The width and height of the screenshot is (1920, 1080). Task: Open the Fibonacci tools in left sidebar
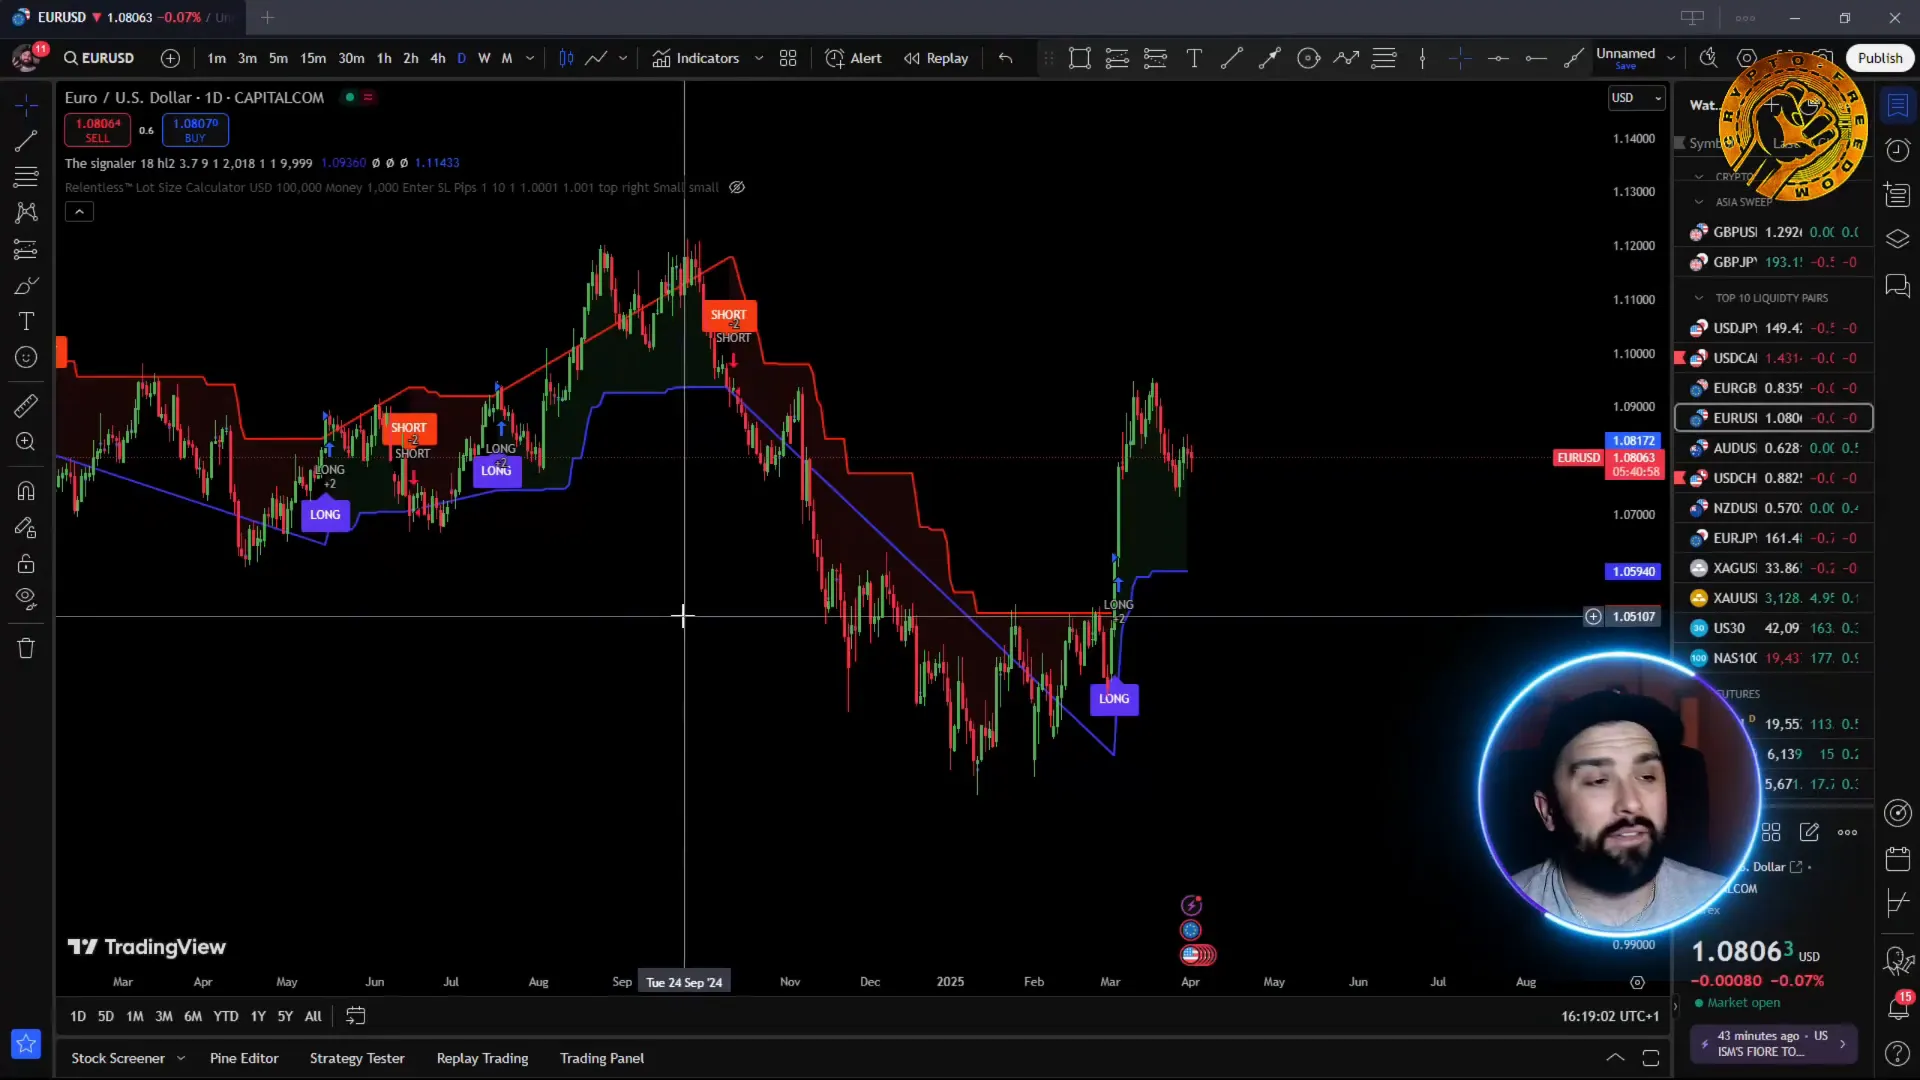(26, 177)
